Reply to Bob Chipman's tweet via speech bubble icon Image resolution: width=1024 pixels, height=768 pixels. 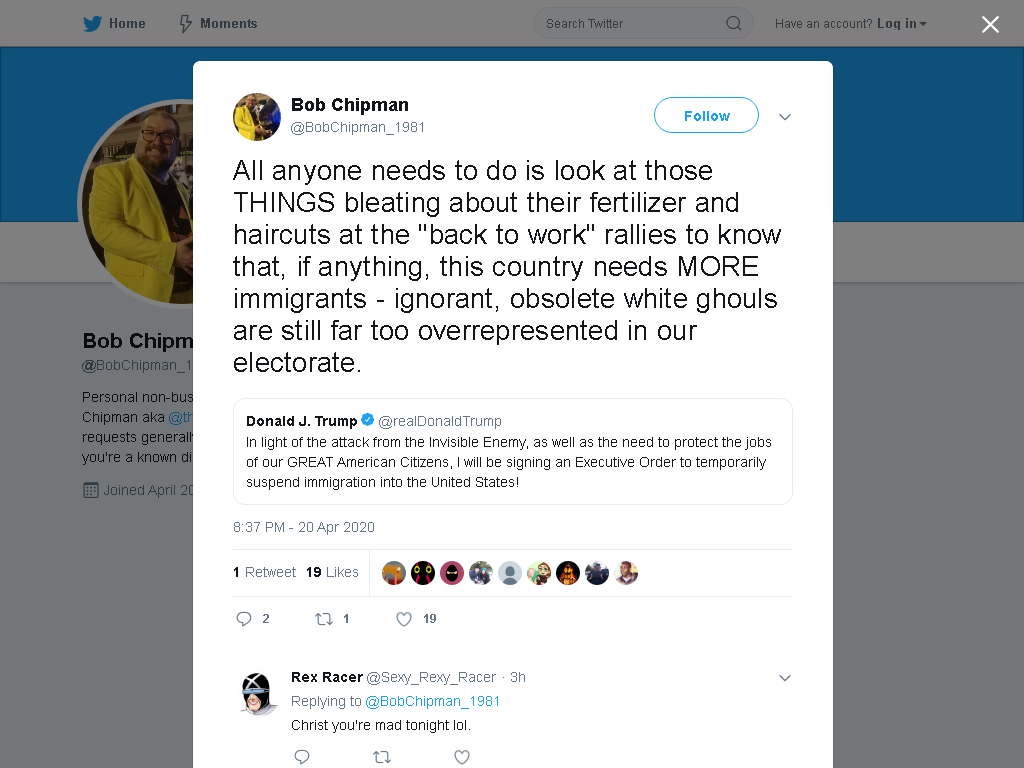pos(244,618)
